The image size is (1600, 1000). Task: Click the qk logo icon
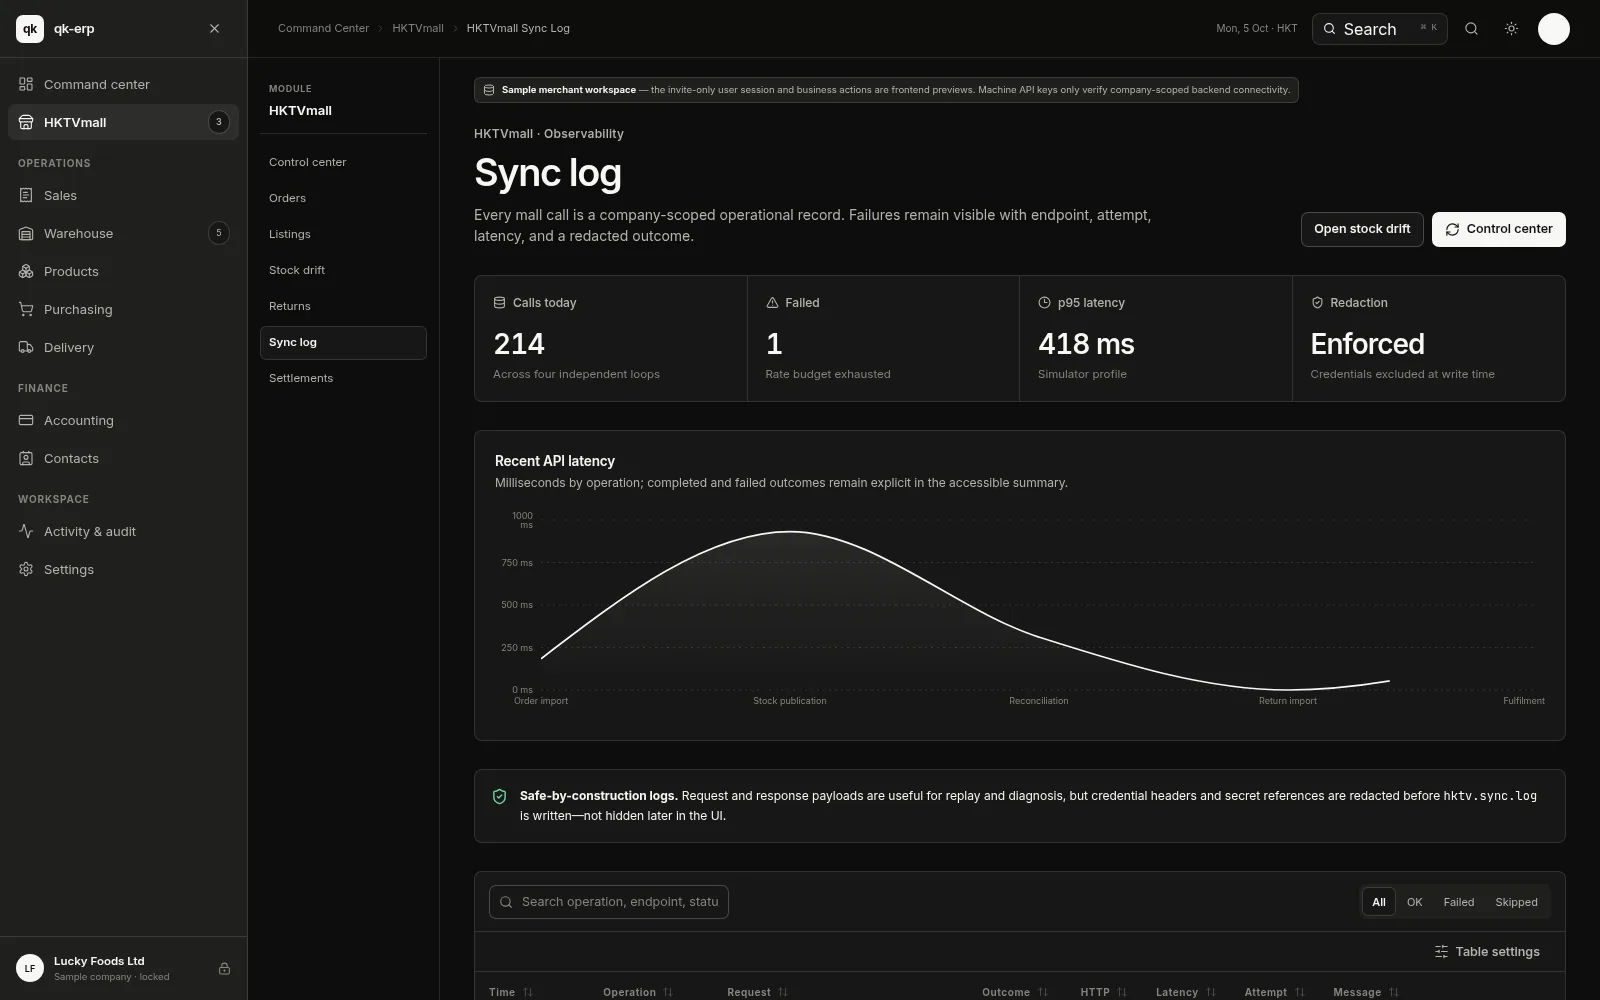click(30, 29)
